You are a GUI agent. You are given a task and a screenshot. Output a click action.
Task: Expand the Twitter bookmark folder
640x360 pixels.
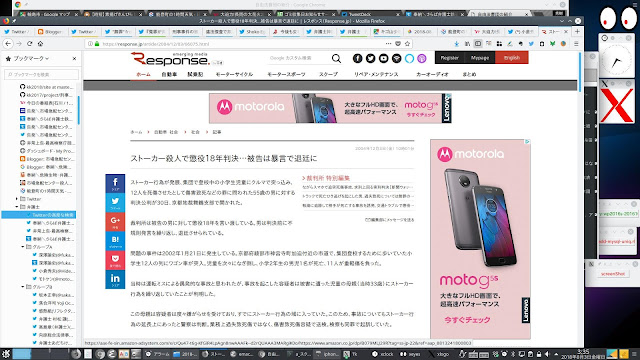pos(17,199)
